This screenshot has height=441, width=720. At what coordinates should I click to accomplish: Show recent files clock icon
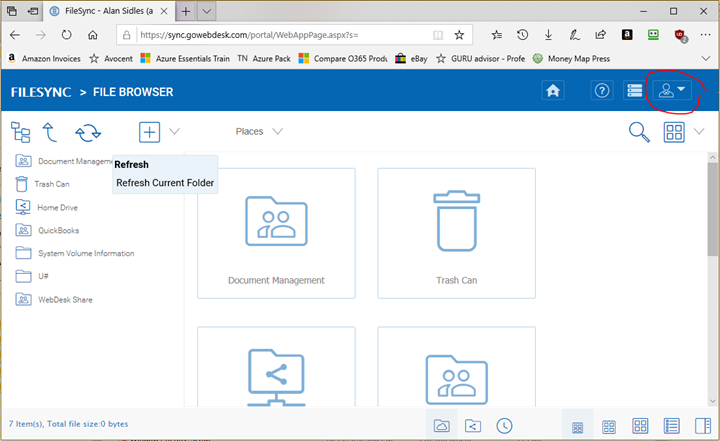click(x=505, y=426)
